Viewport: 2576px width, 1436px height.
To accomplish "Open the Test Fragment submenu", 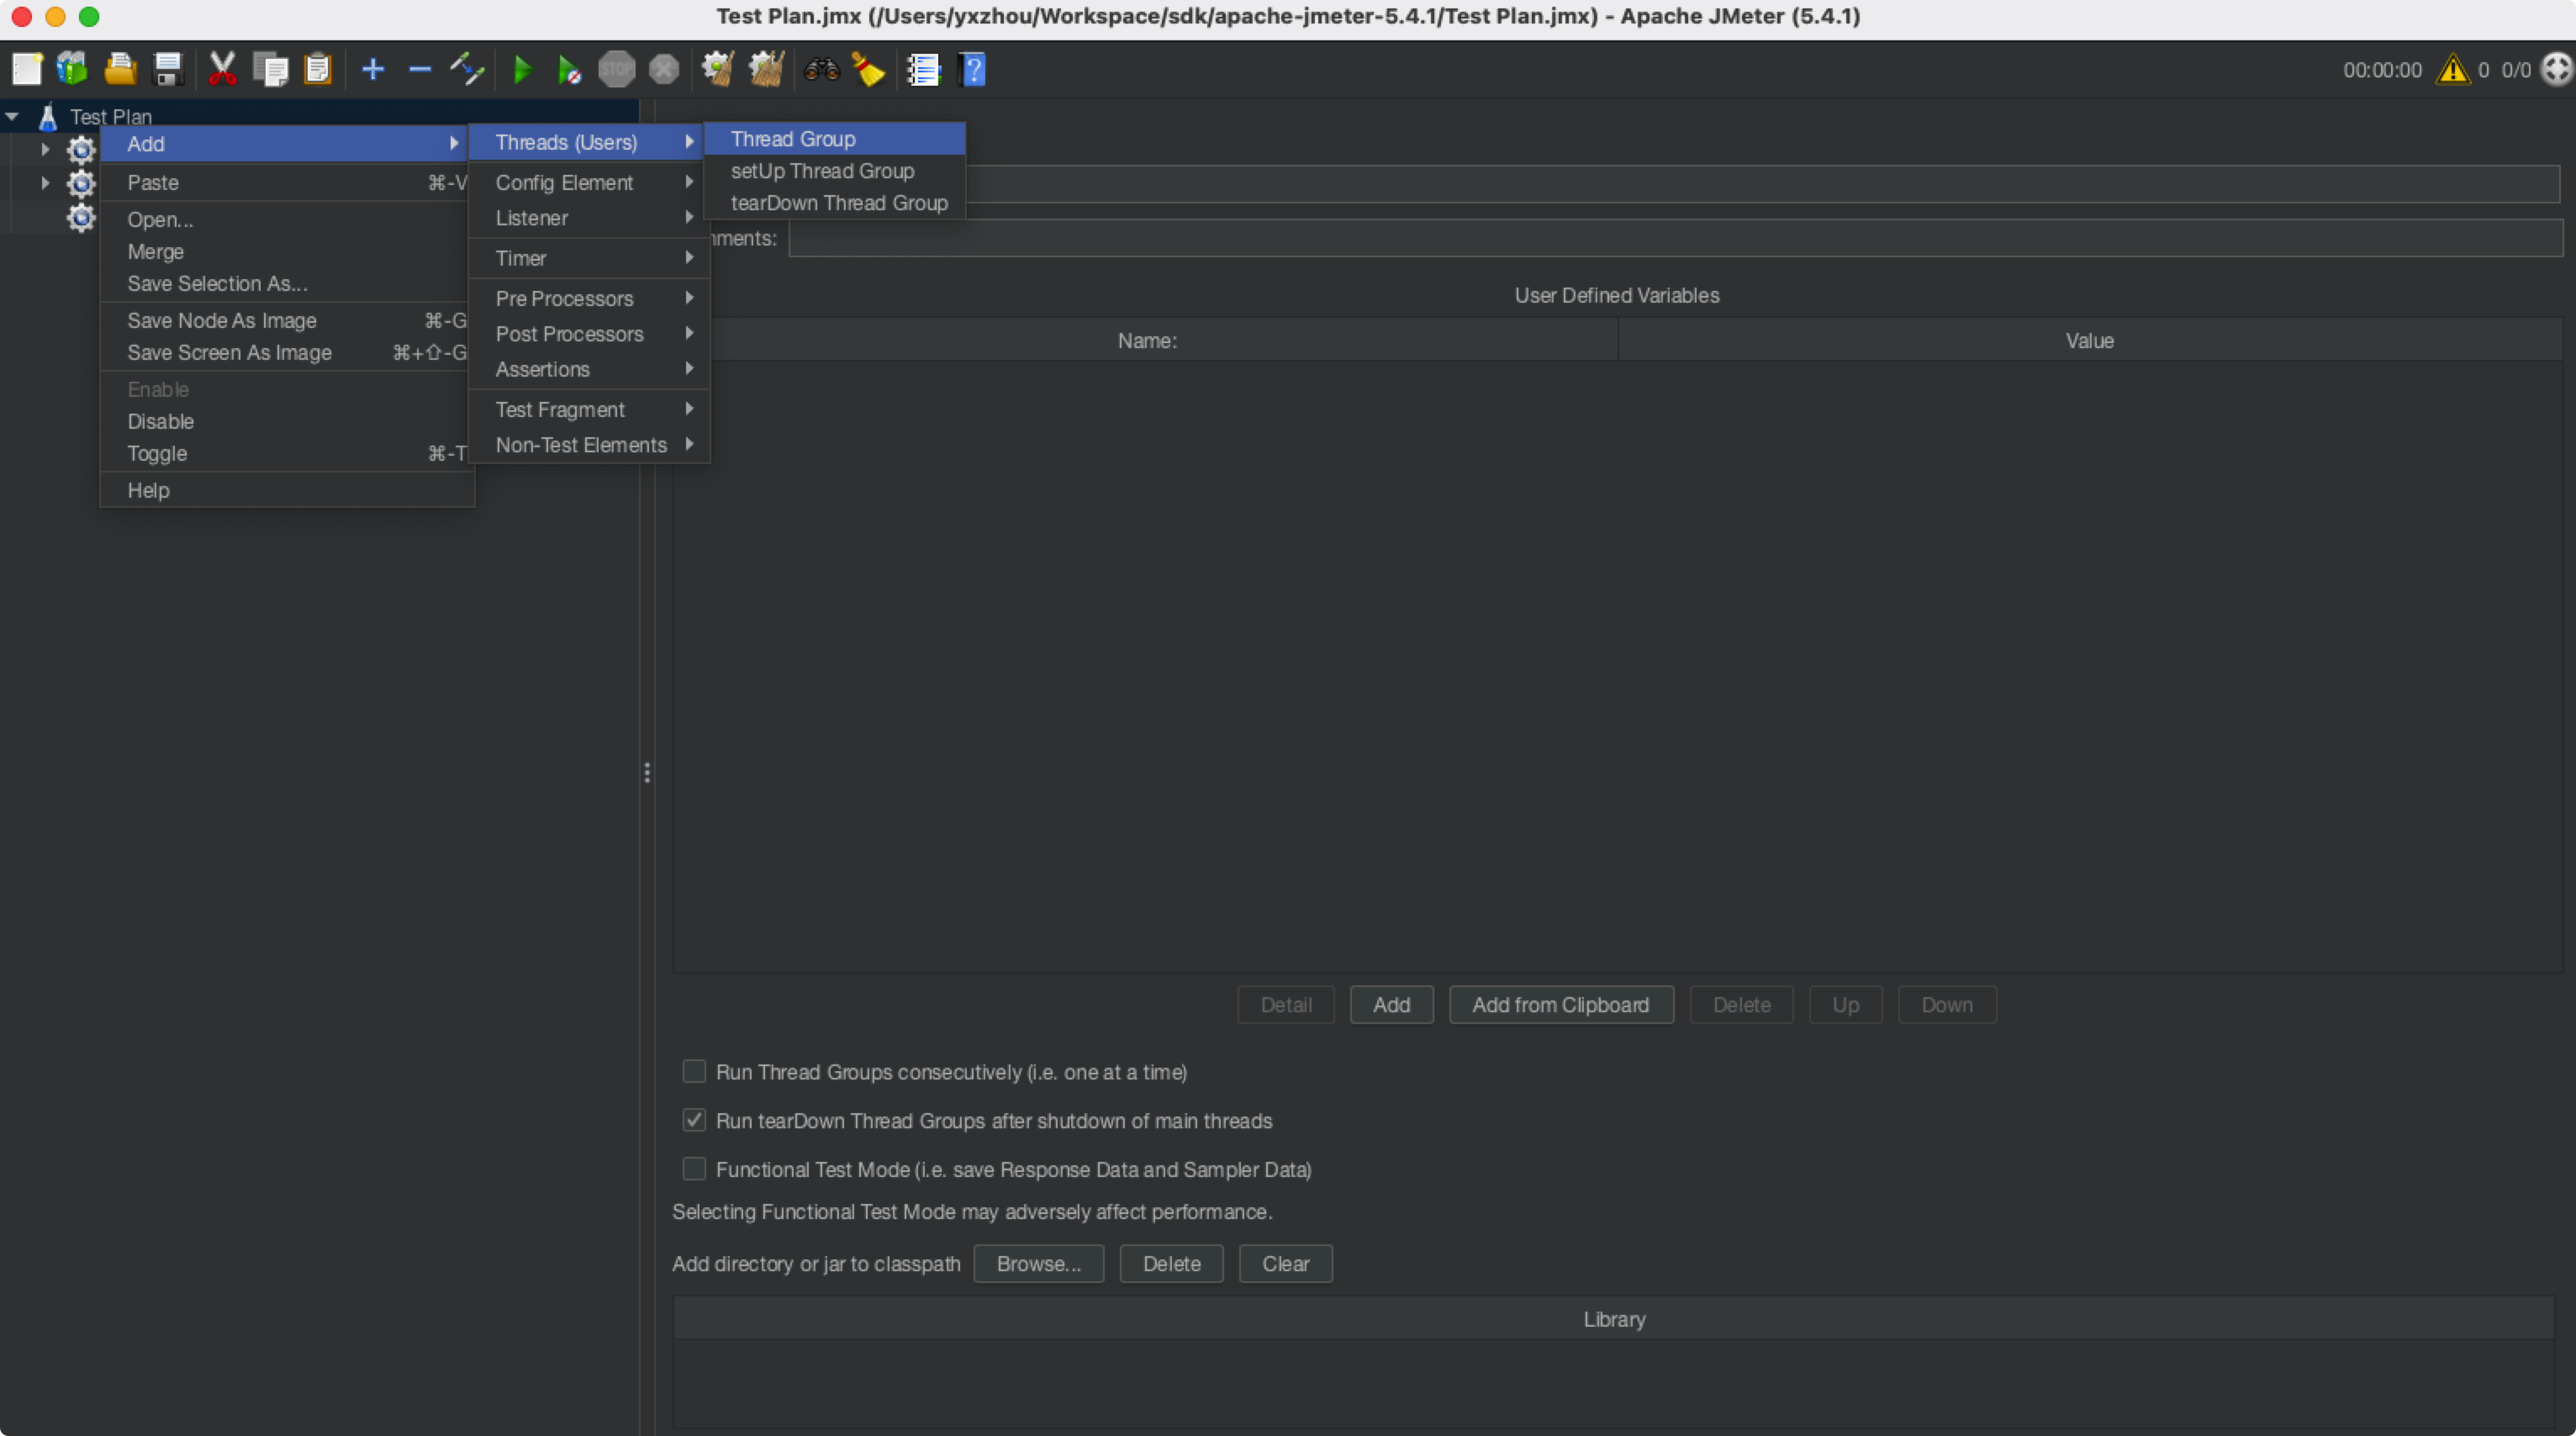I will point(589,409).
